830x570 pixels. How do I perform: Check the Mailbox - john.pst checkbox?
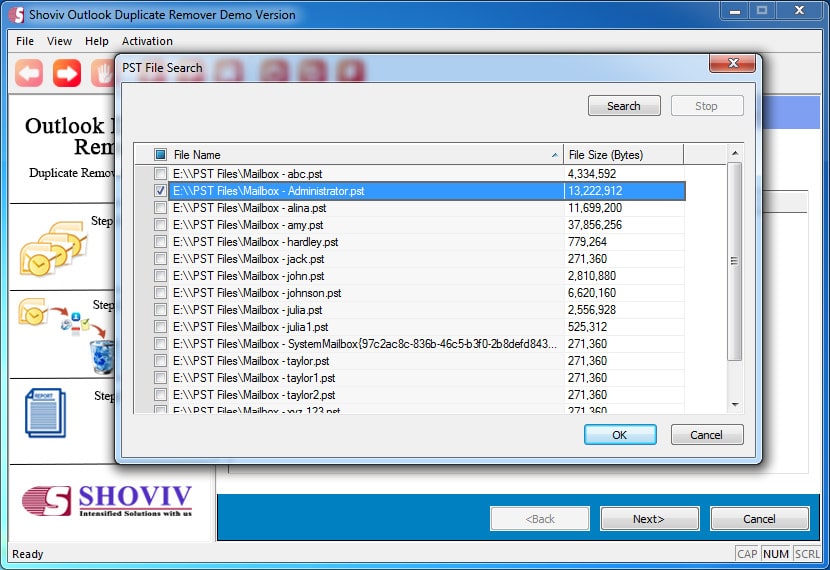[x=160, y=276]
